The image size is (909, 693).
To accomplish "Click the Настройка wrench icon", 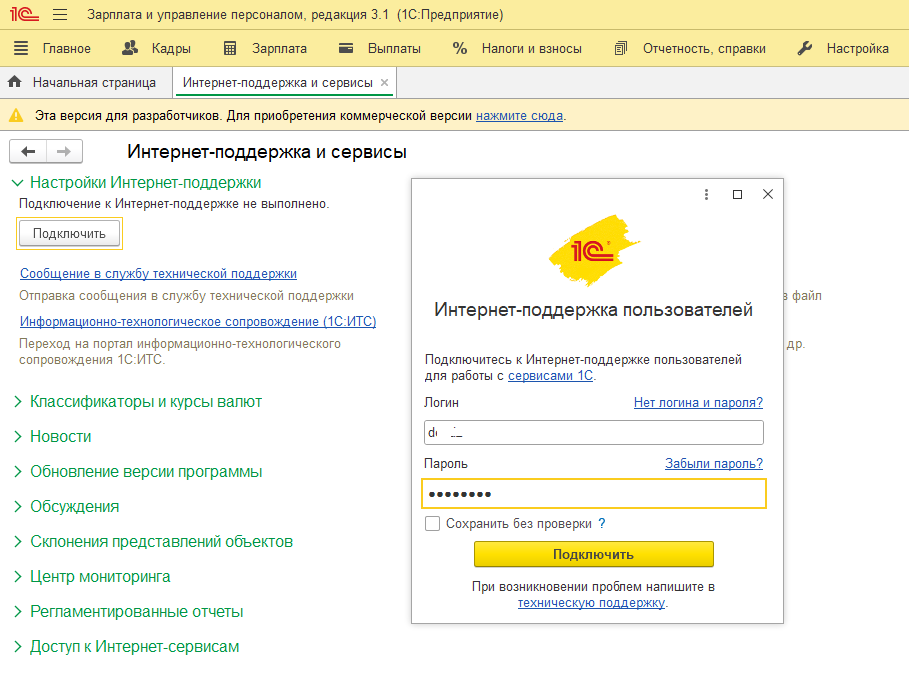I will [805, 48].
